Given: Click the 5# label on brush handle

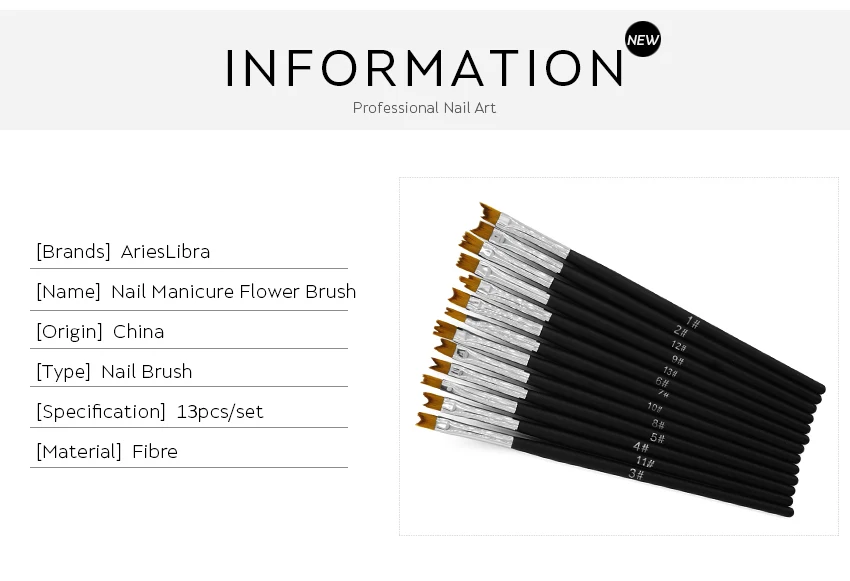Looking at the screenshot, I should [x=658, y=437].
